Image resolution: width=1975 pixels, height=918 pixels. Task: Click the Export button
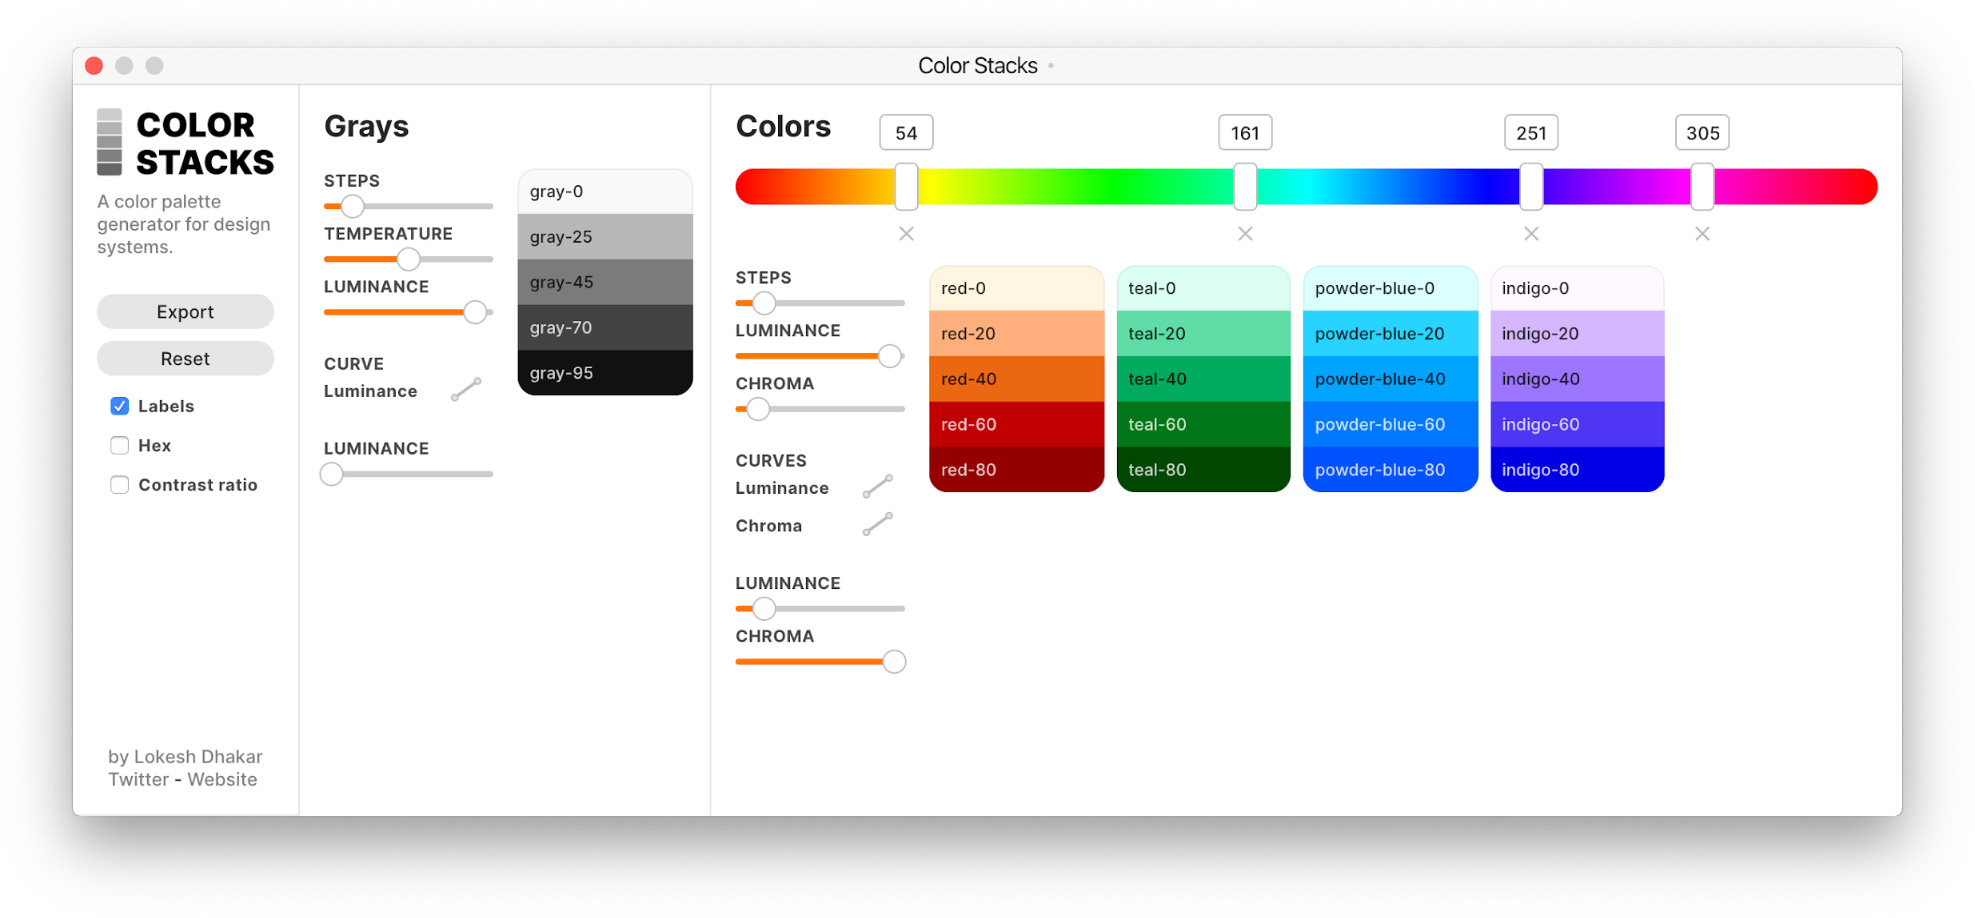point(185,312)
